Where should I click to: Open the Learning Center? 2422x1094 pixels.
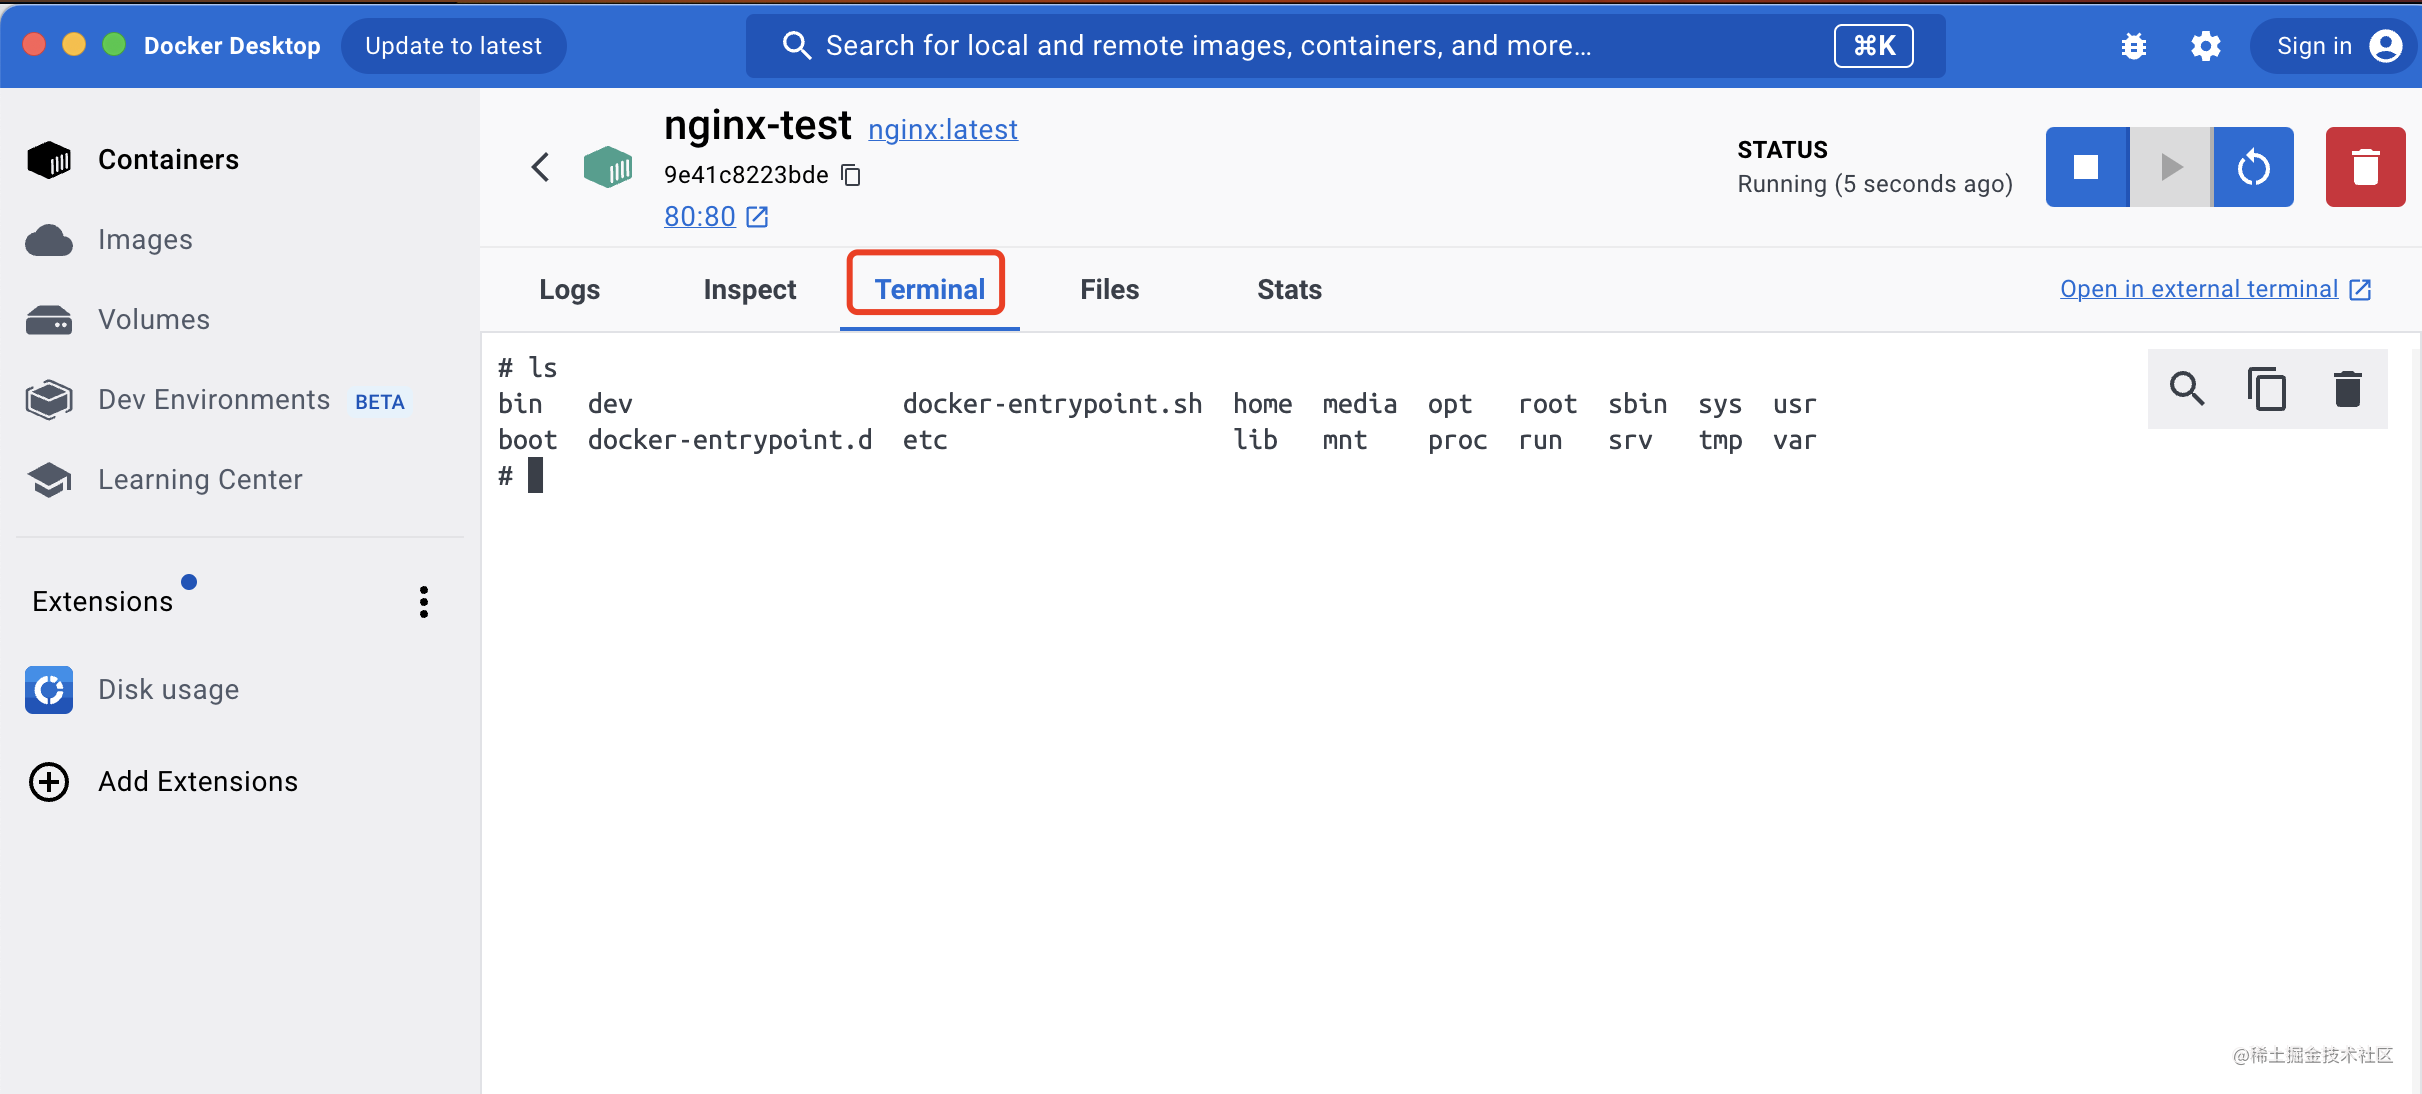(x=200, y=479)
